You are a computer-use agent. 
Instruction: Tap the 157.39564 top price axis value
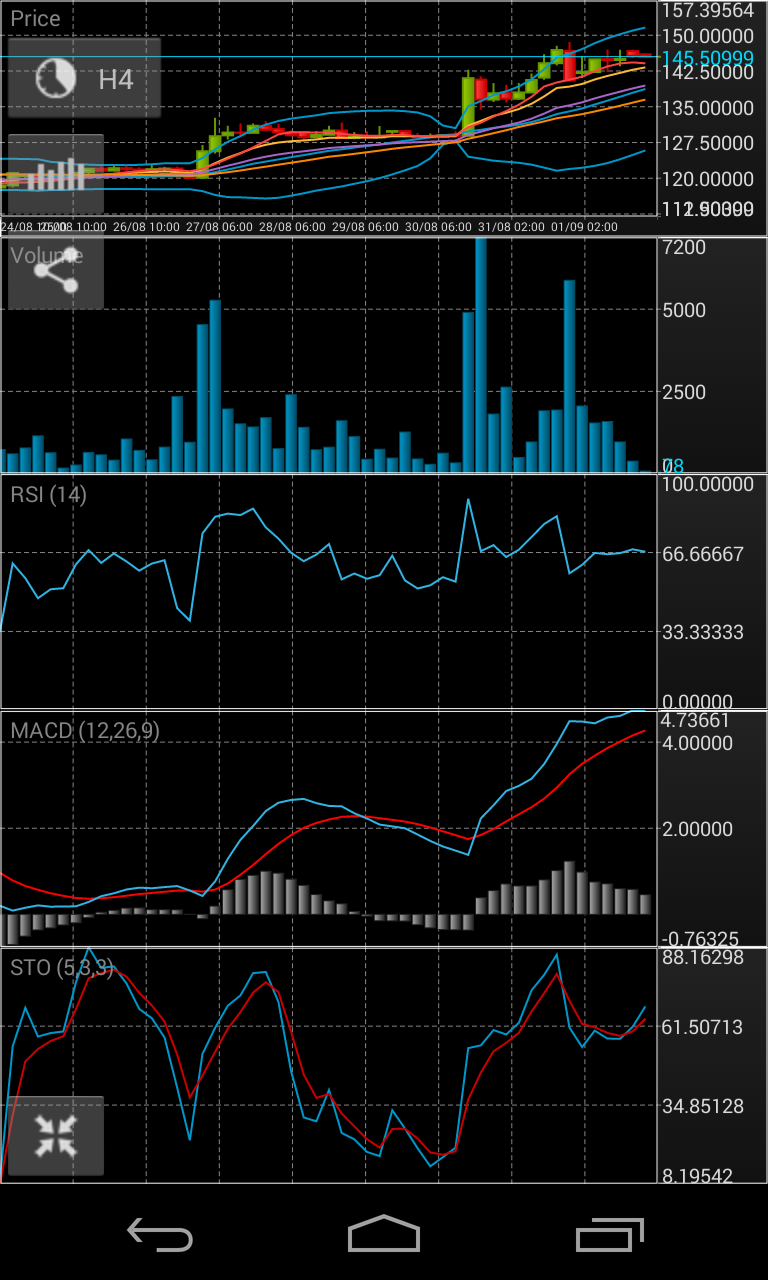[x=708, y=11]
